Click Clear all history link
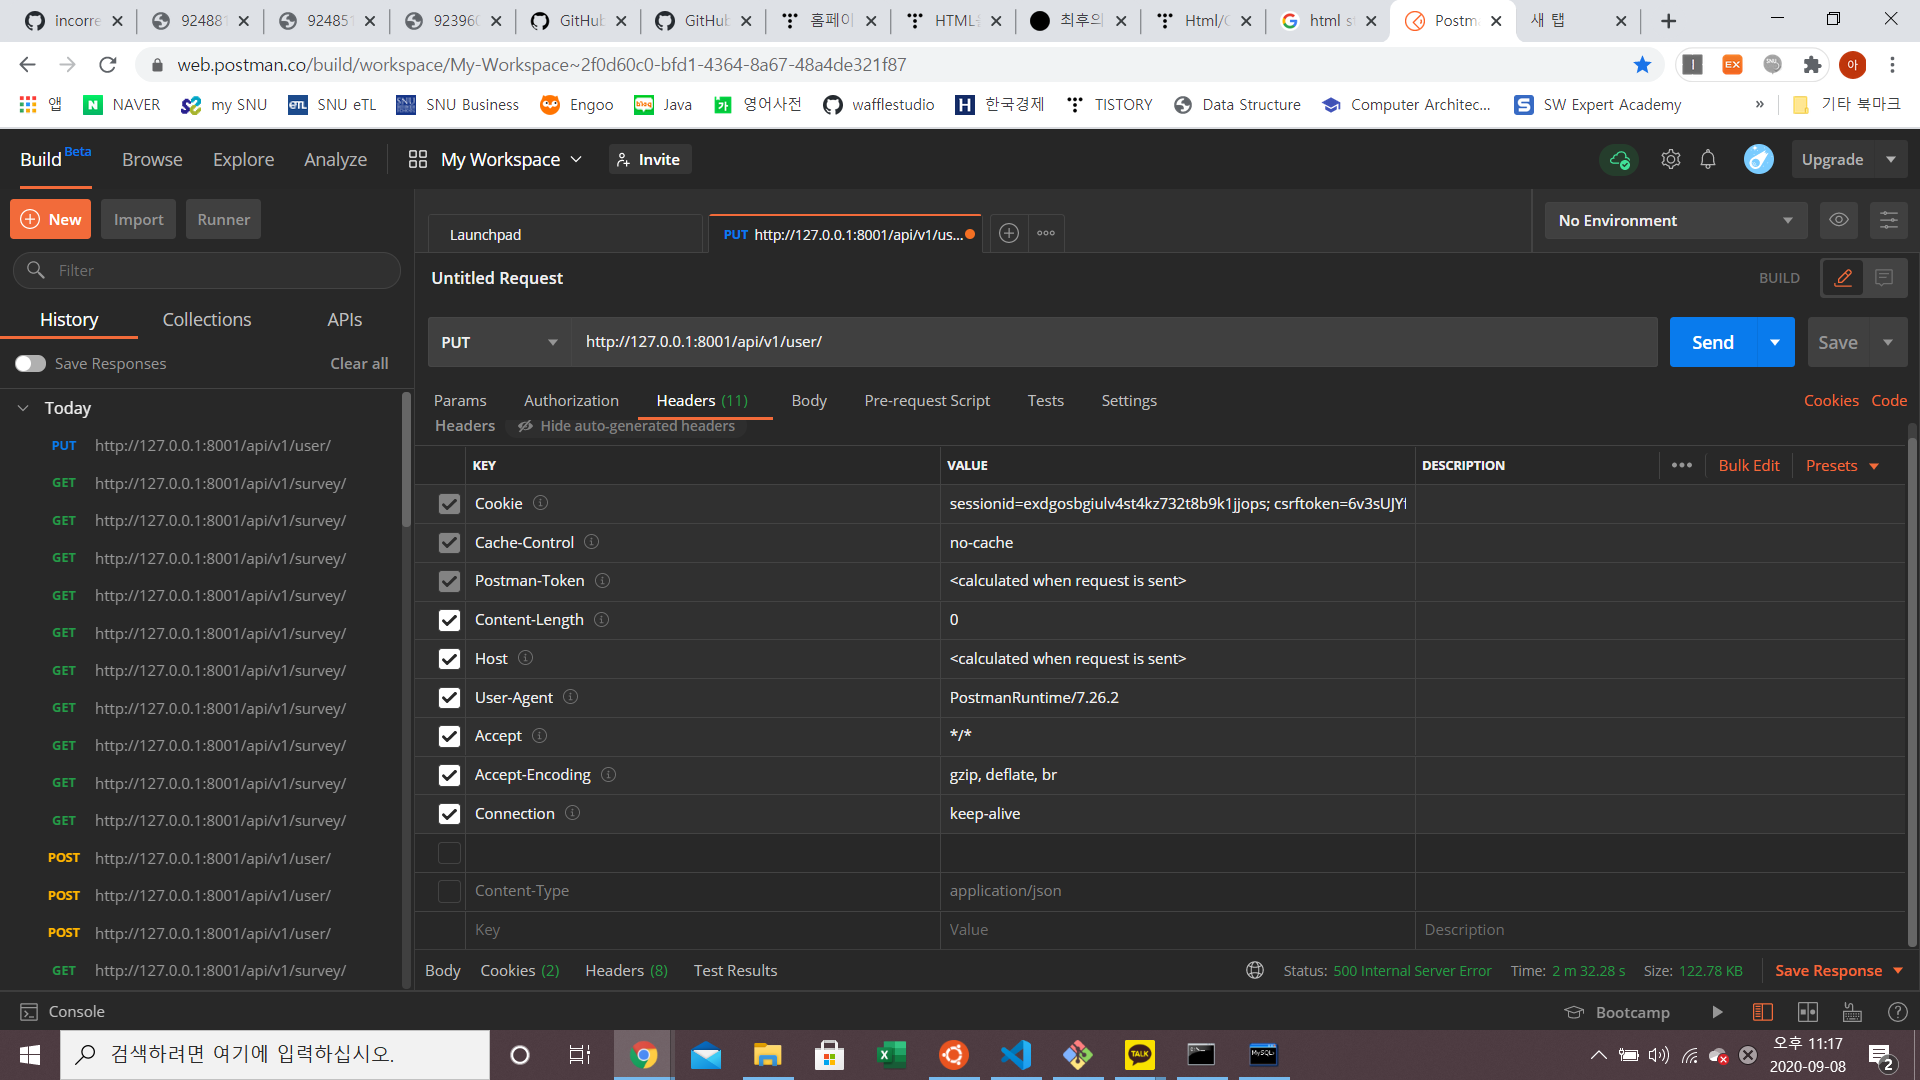This screenshot has height=1080, width=1920. [x=359, y=363]
